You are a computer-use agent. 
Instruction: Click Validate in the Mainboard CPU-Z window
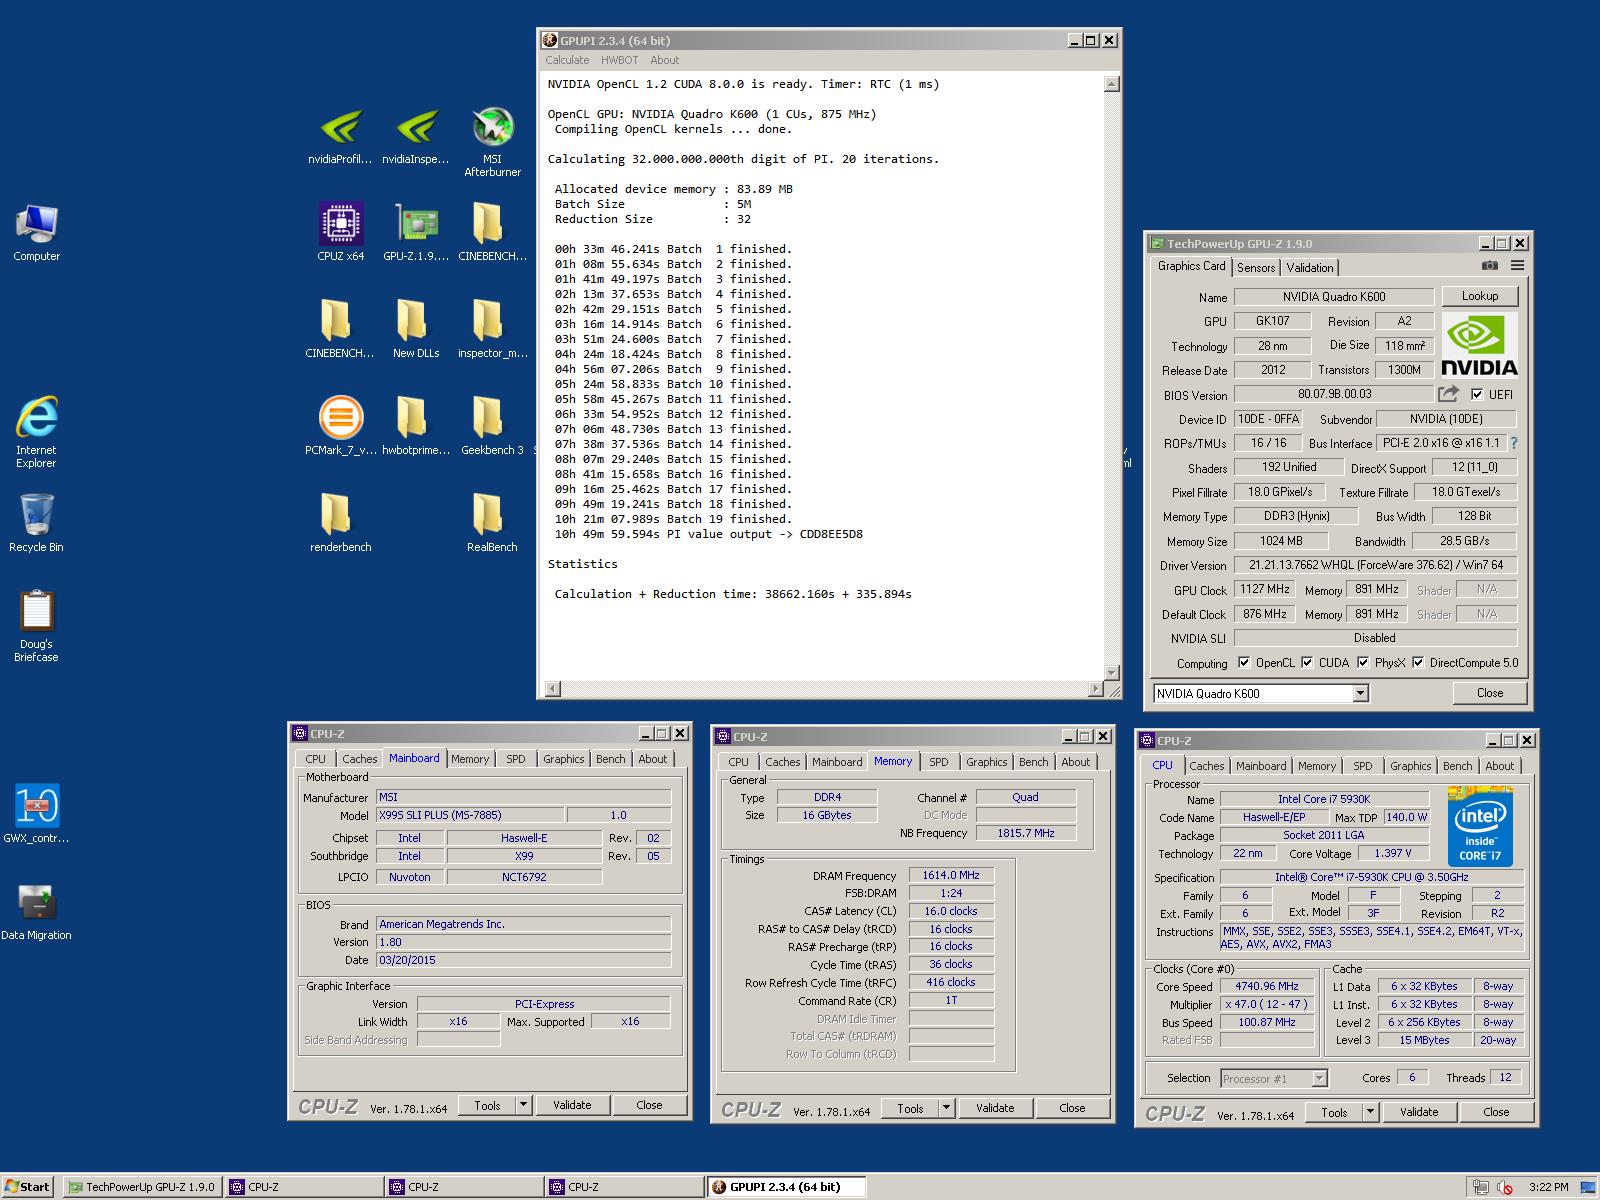tap(572, 1105)
